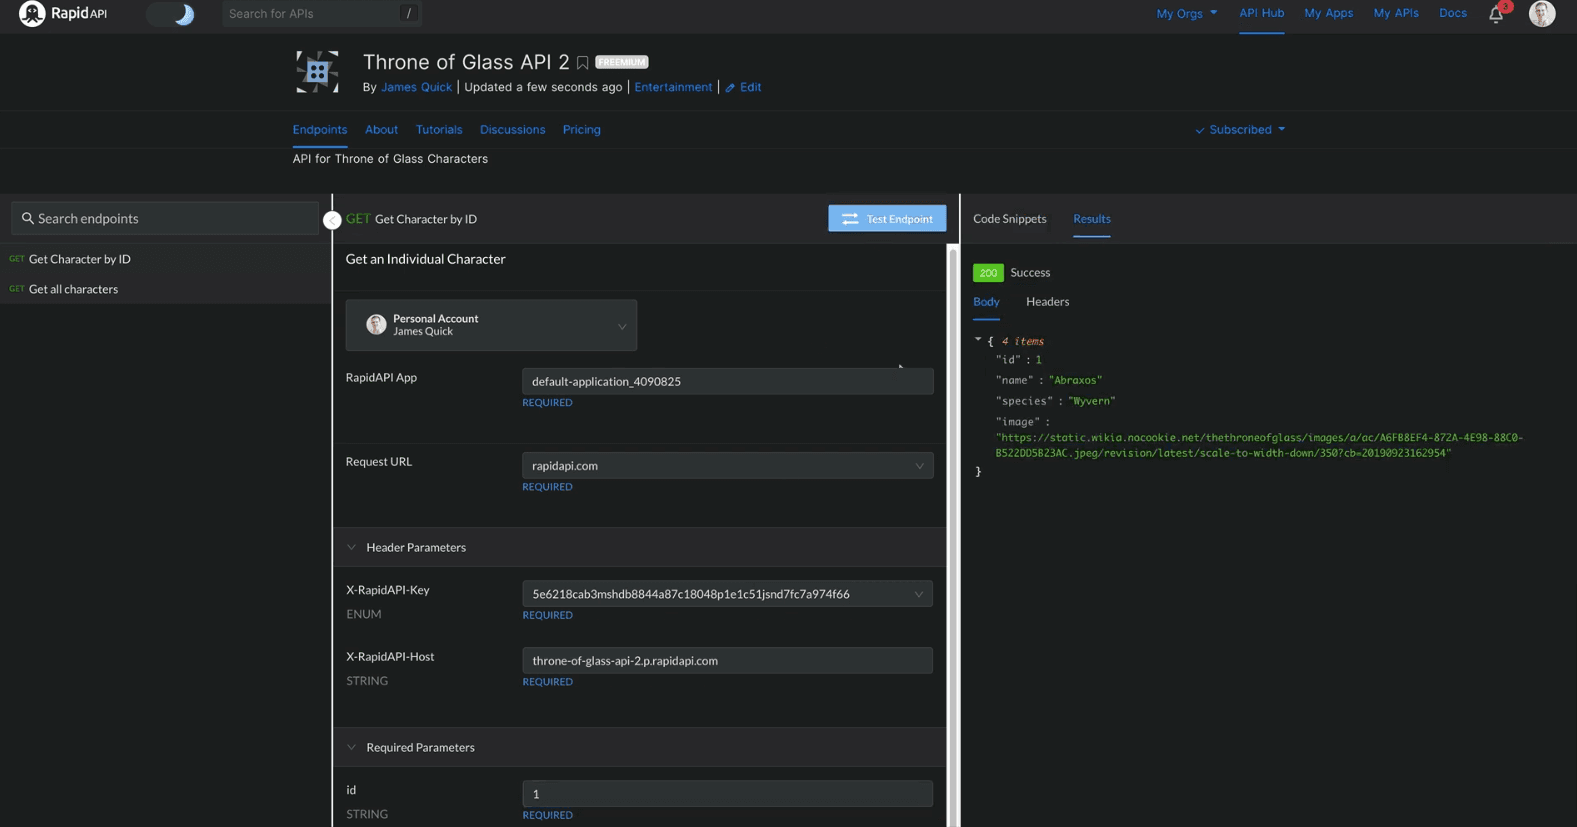Collapse the Required Parameters section
Image resolution: width=1577 pixels, height=827 pixels.
(351, 747)
